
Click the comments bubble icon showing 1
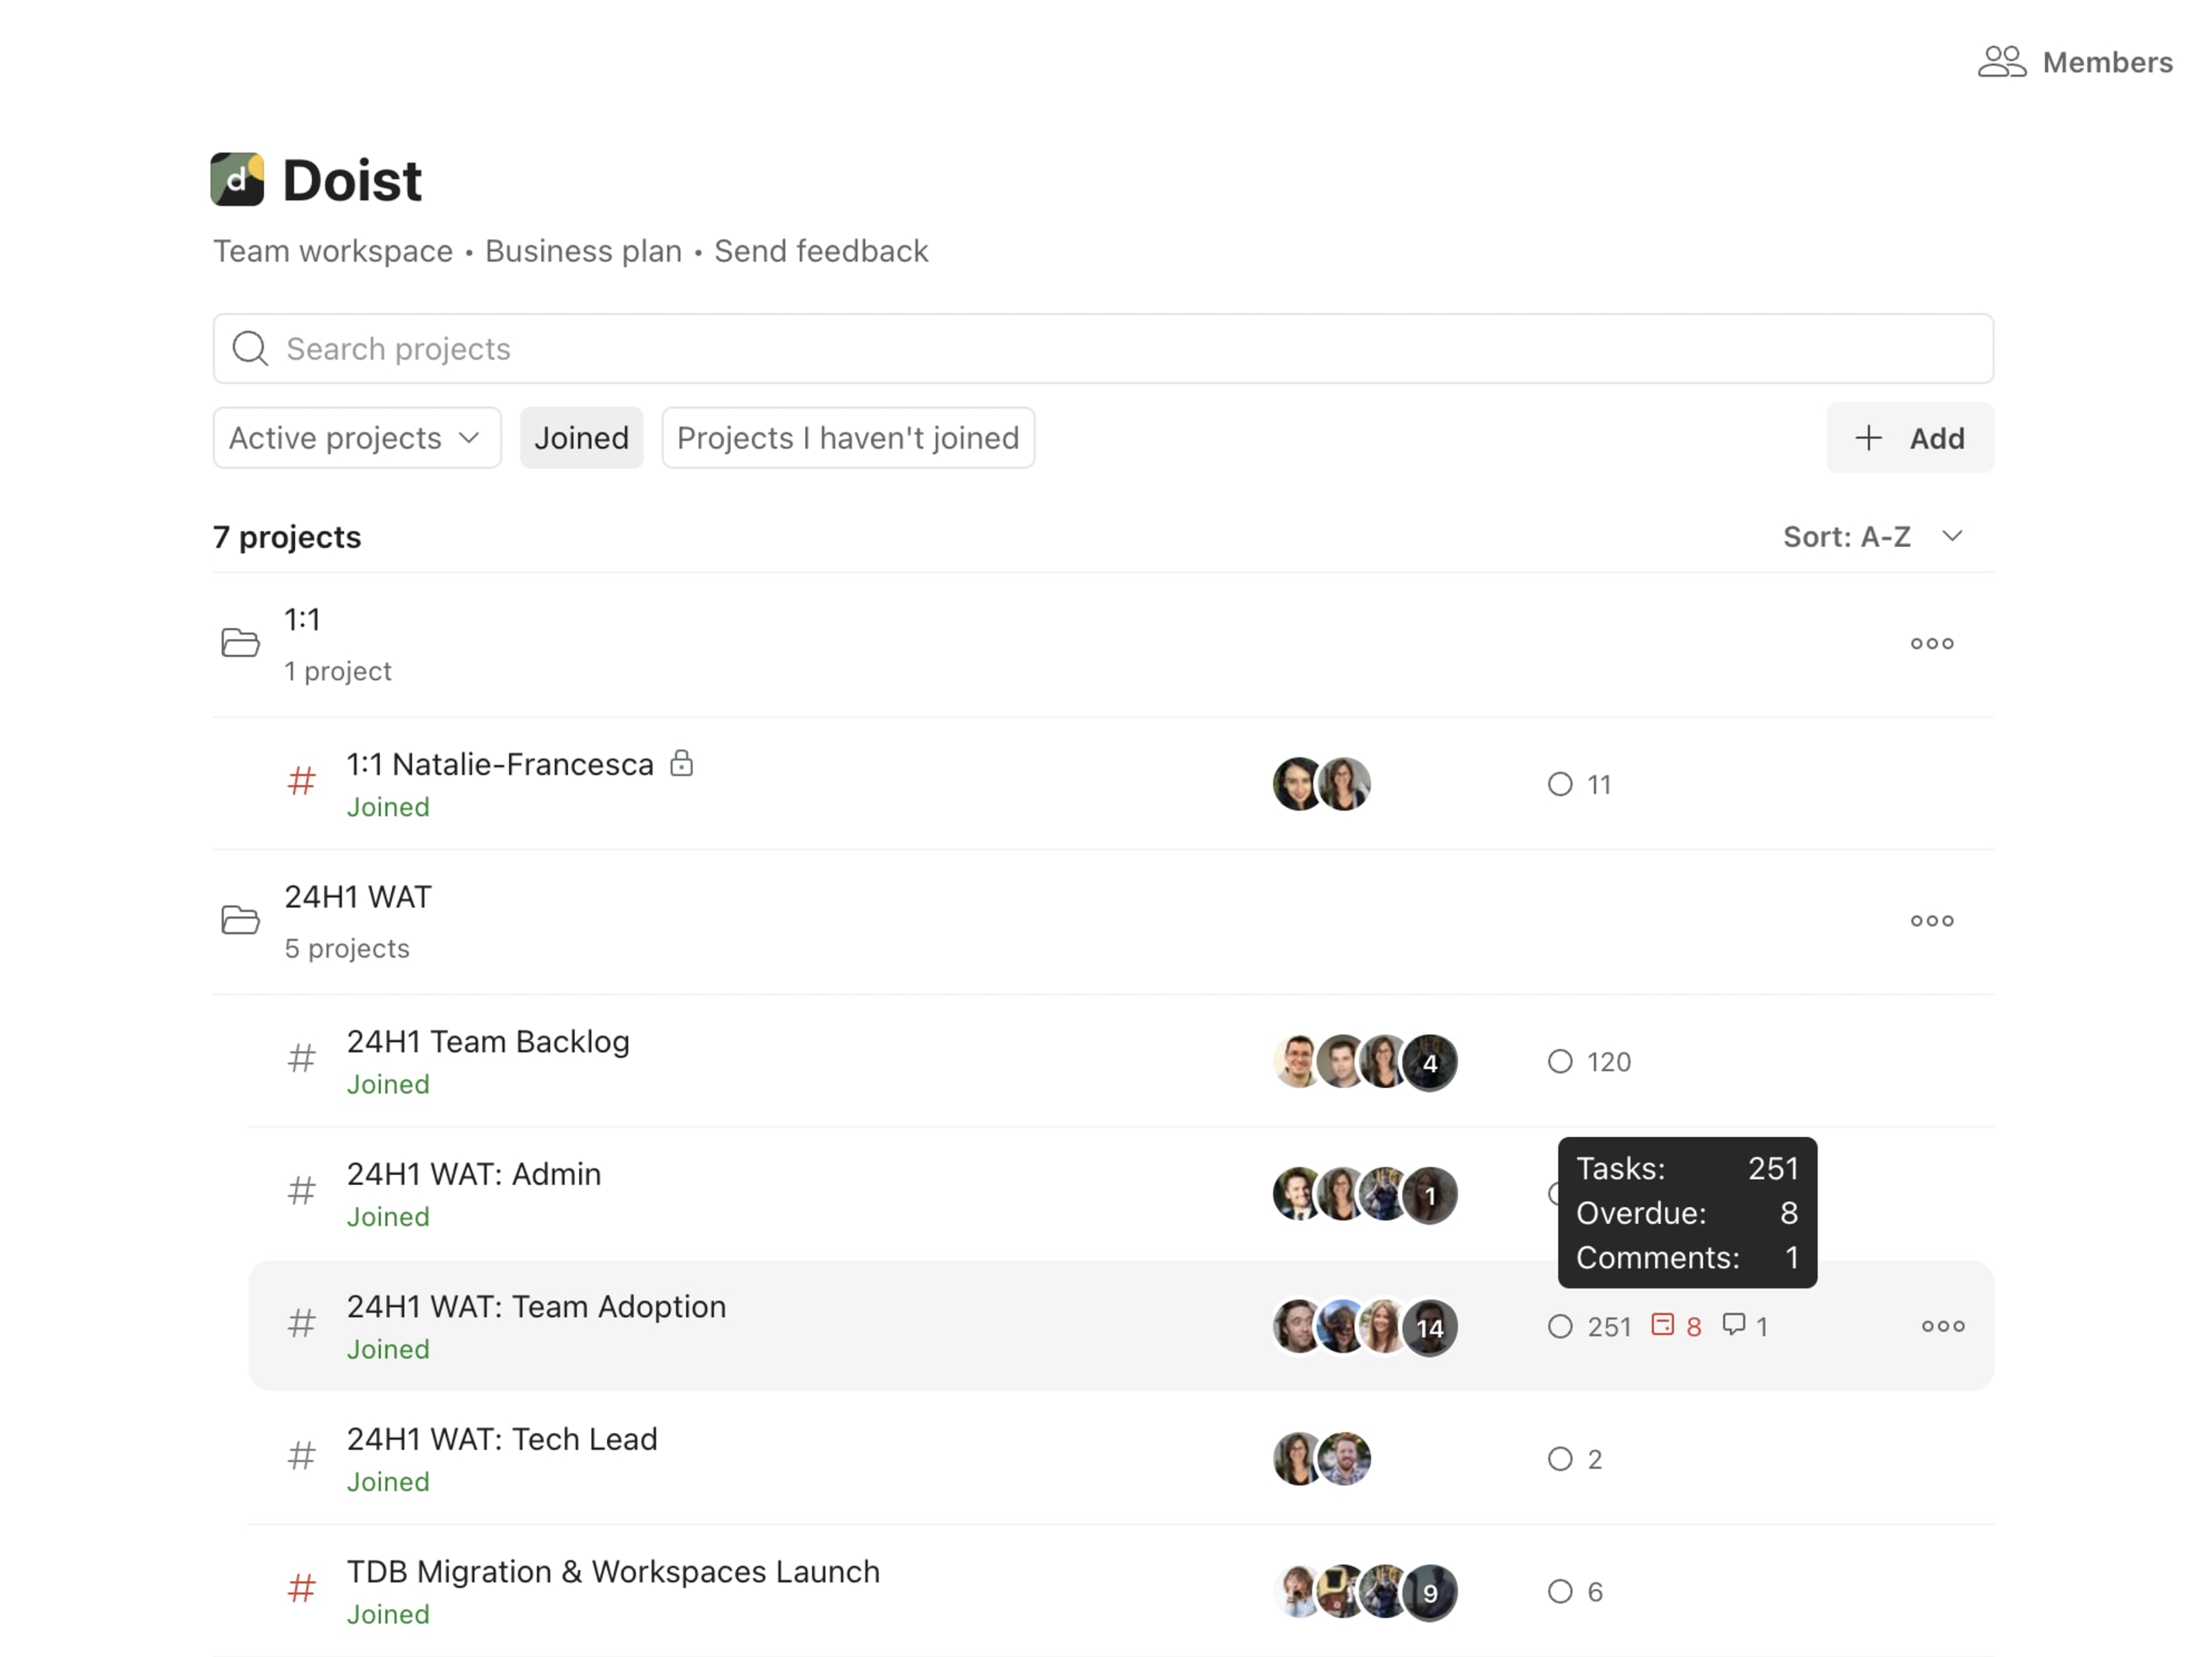click(1734, 1325)
